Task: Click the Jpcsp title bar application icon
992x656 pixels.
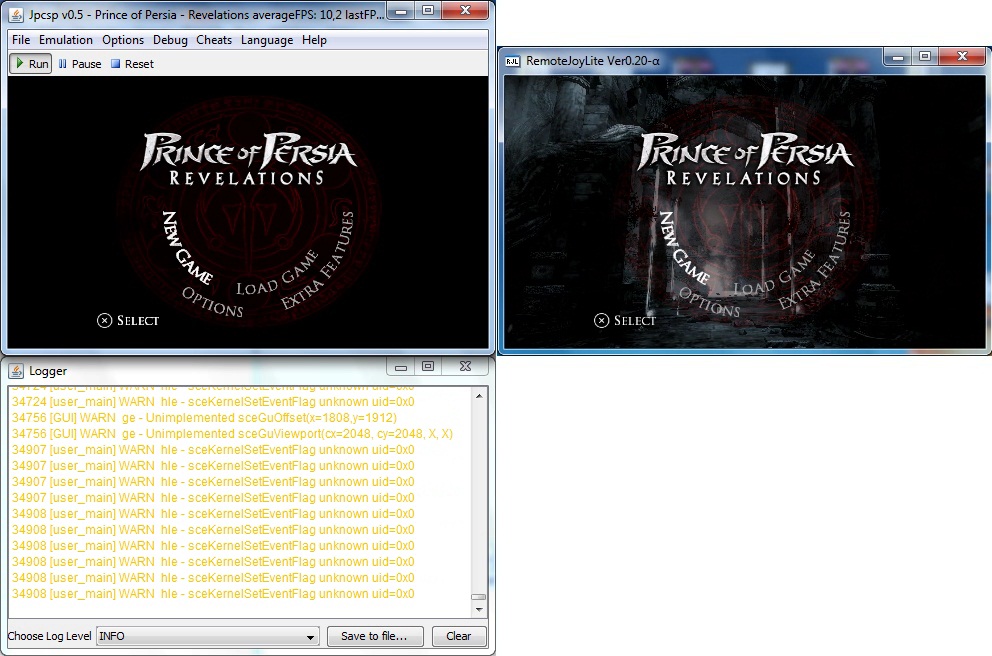Action: 17,12
